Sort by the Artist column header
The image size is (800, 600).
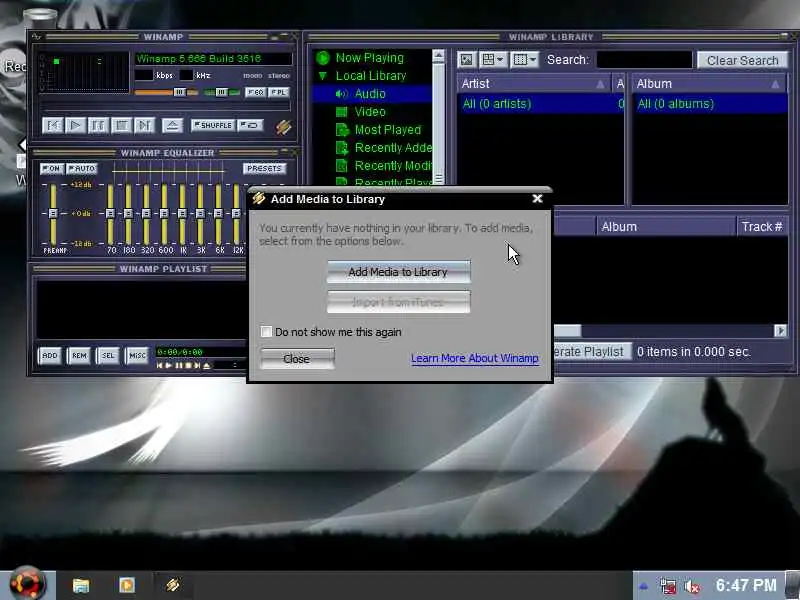pos(534,84)
